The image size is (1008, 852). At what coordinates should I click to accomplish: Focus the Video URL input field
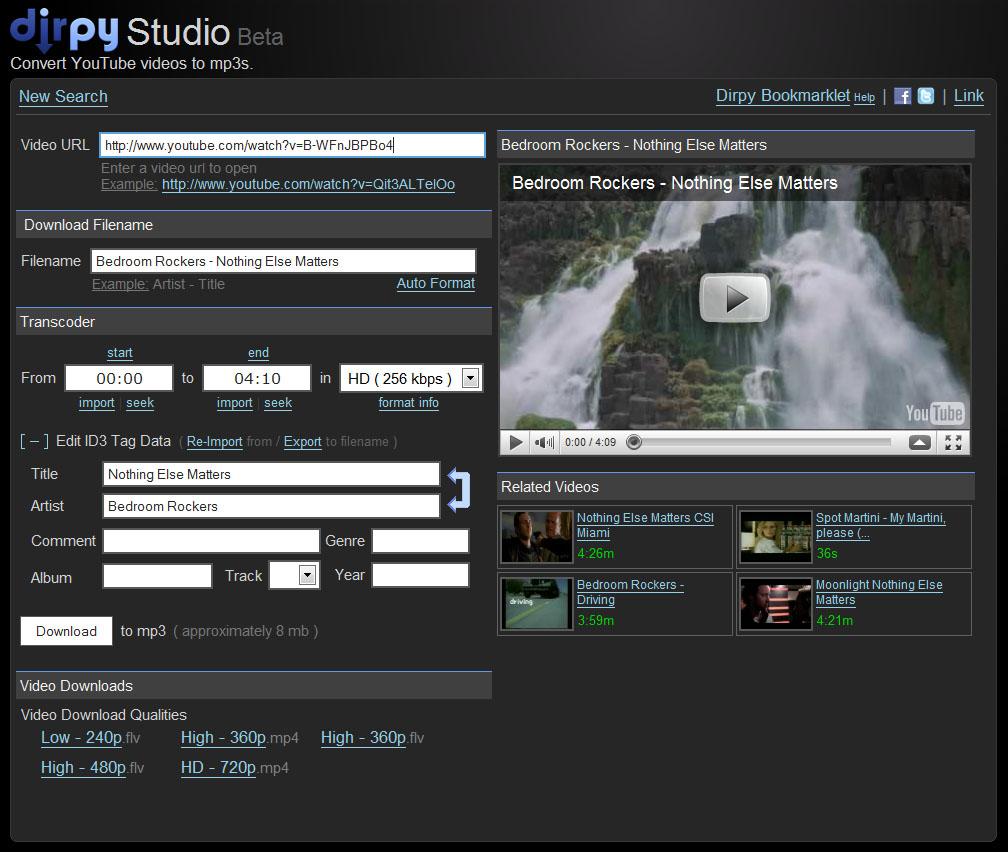(292, 145)
